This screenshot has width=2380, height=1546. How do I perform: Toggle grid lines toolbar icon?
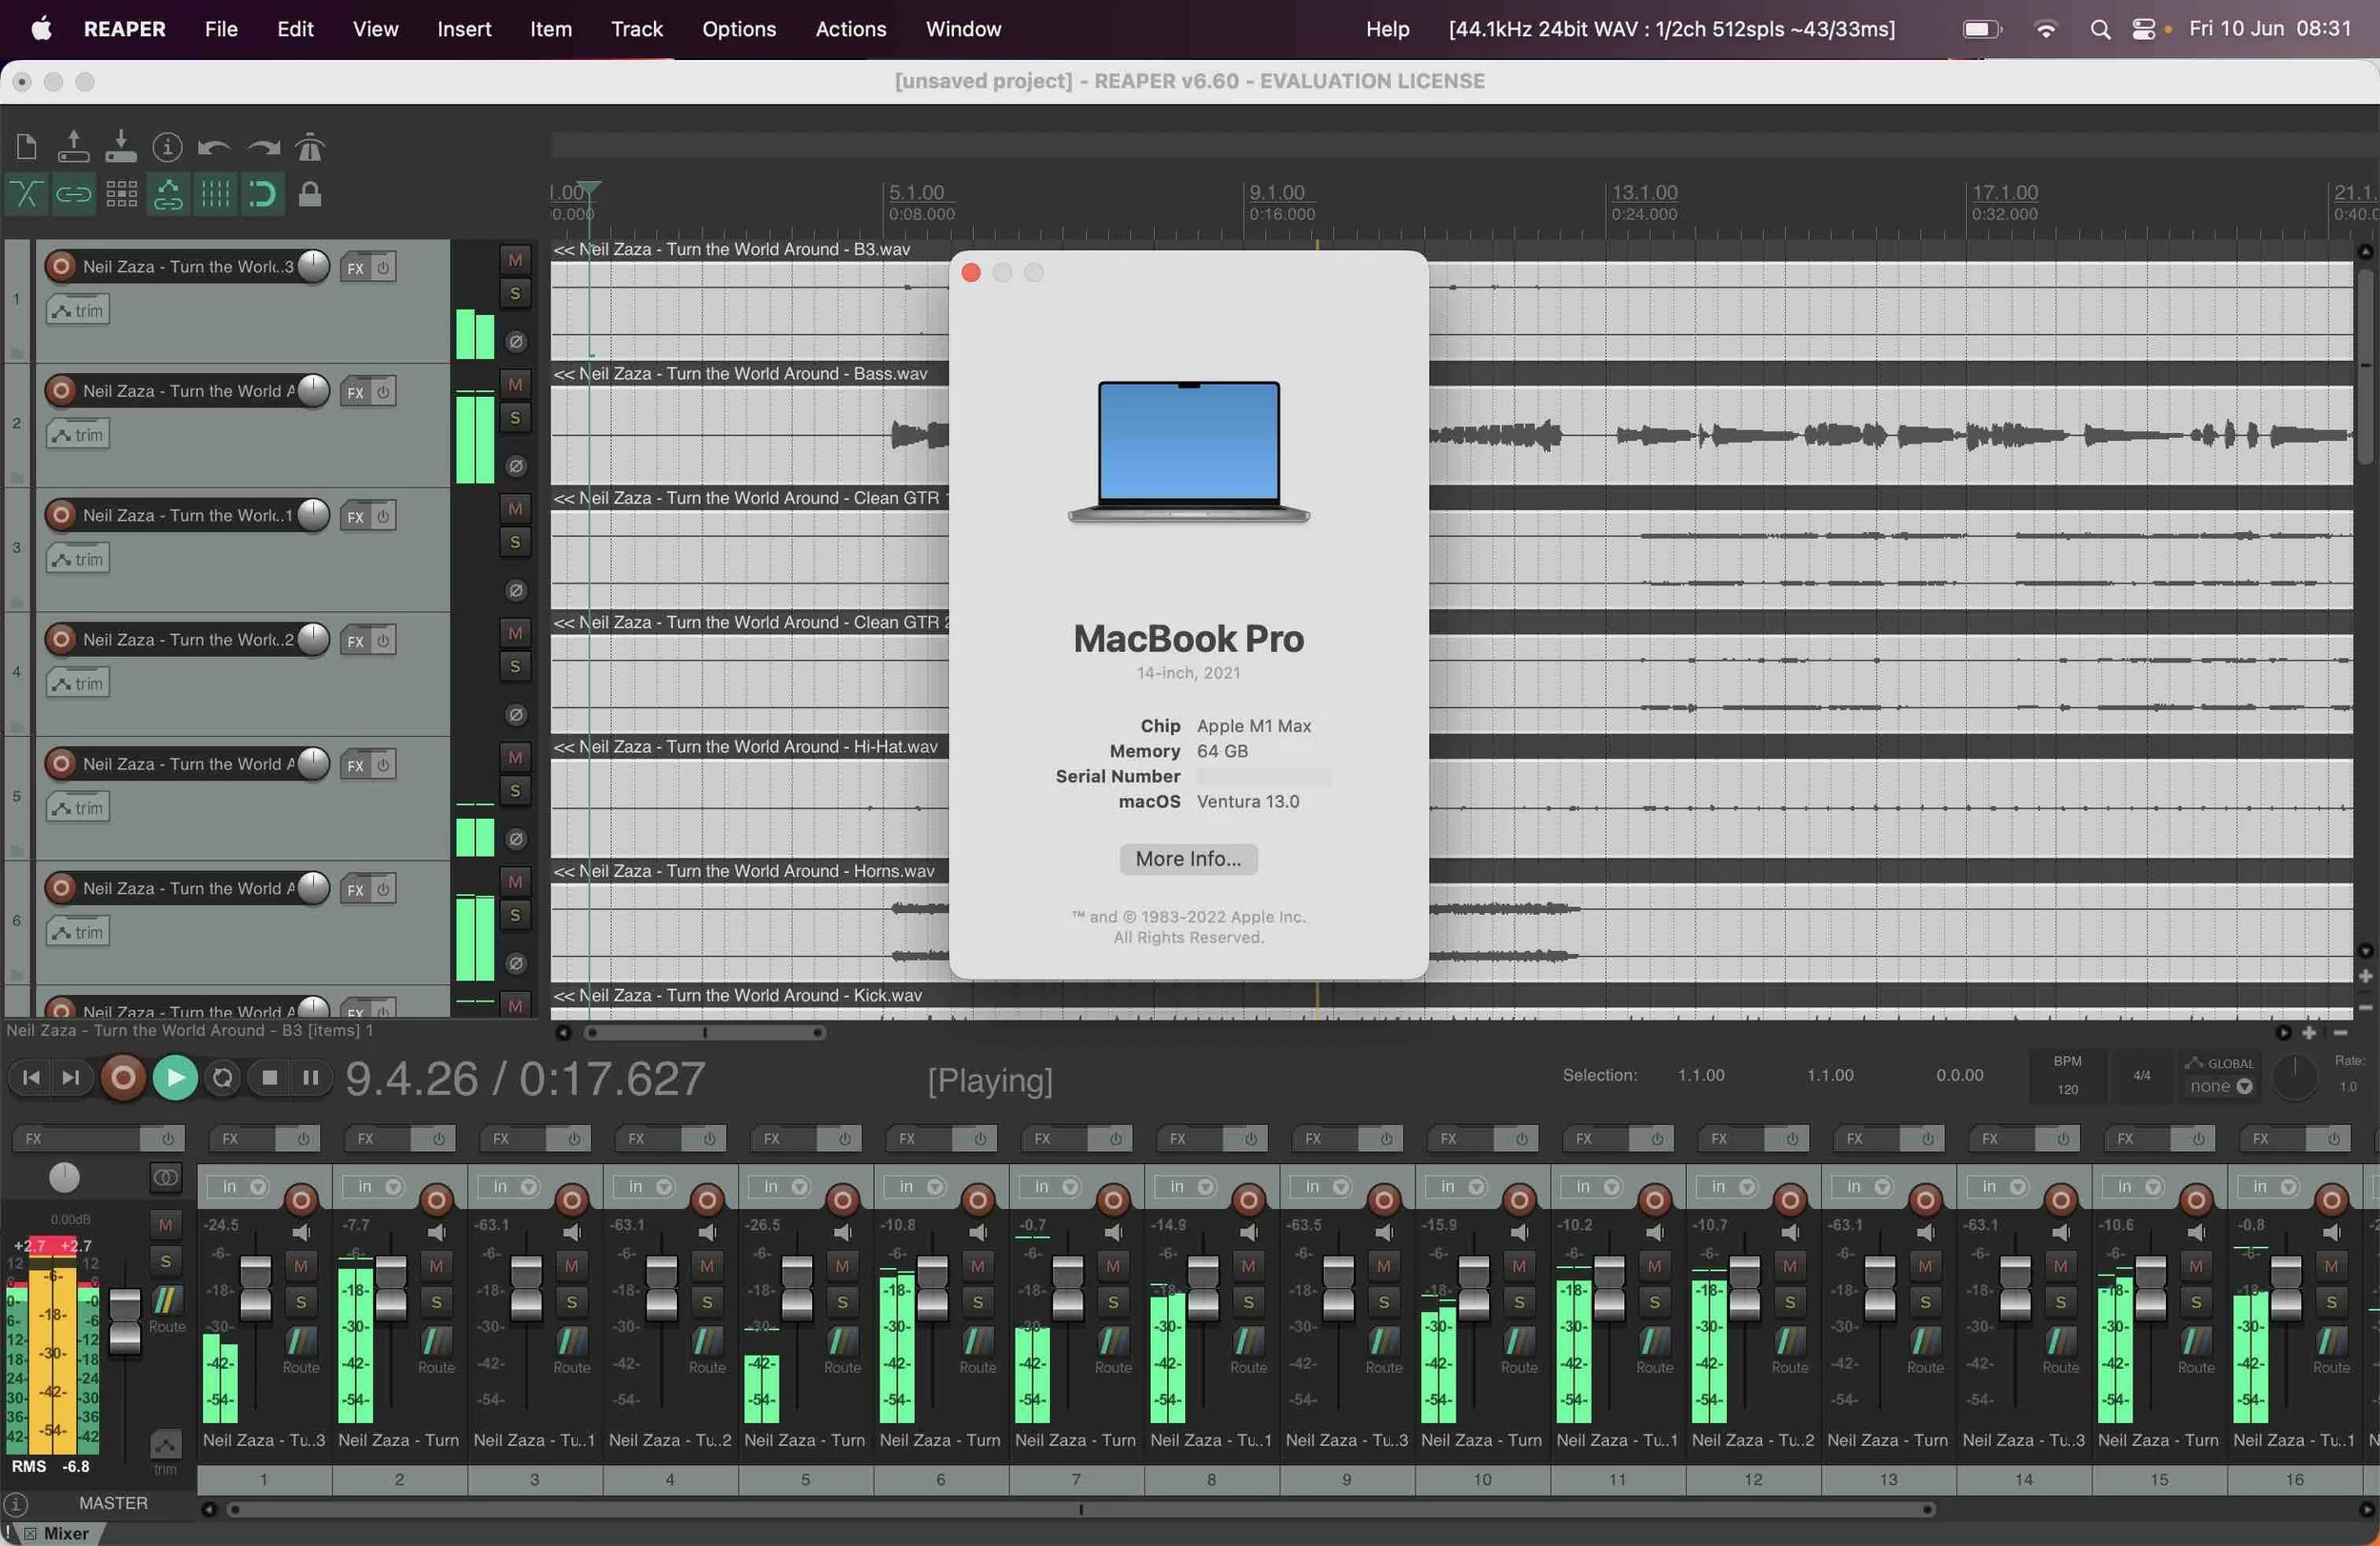click(x=215, y=194)
